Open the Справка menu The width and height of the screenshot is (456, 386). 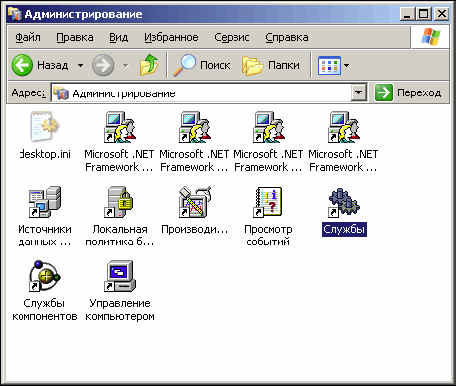point(287,37)
